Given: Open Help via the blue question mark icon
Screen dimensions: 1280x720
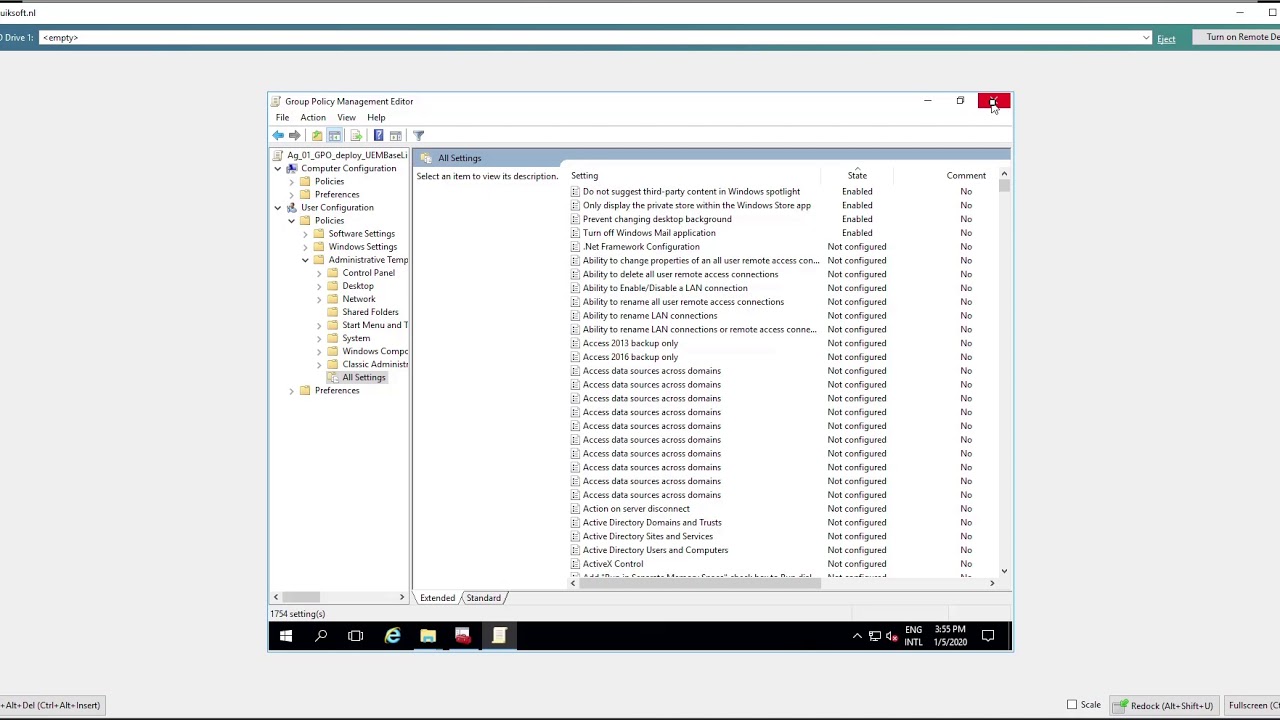Looking at the screenshot, I should coord(378,135).
